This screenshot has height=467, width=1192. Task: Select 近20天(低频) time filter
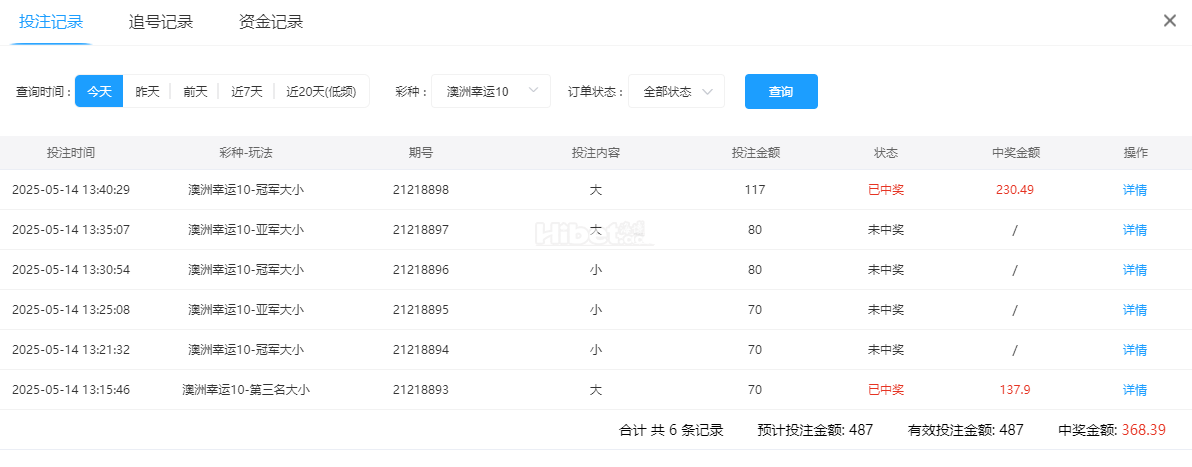click(x=320, y=91)
